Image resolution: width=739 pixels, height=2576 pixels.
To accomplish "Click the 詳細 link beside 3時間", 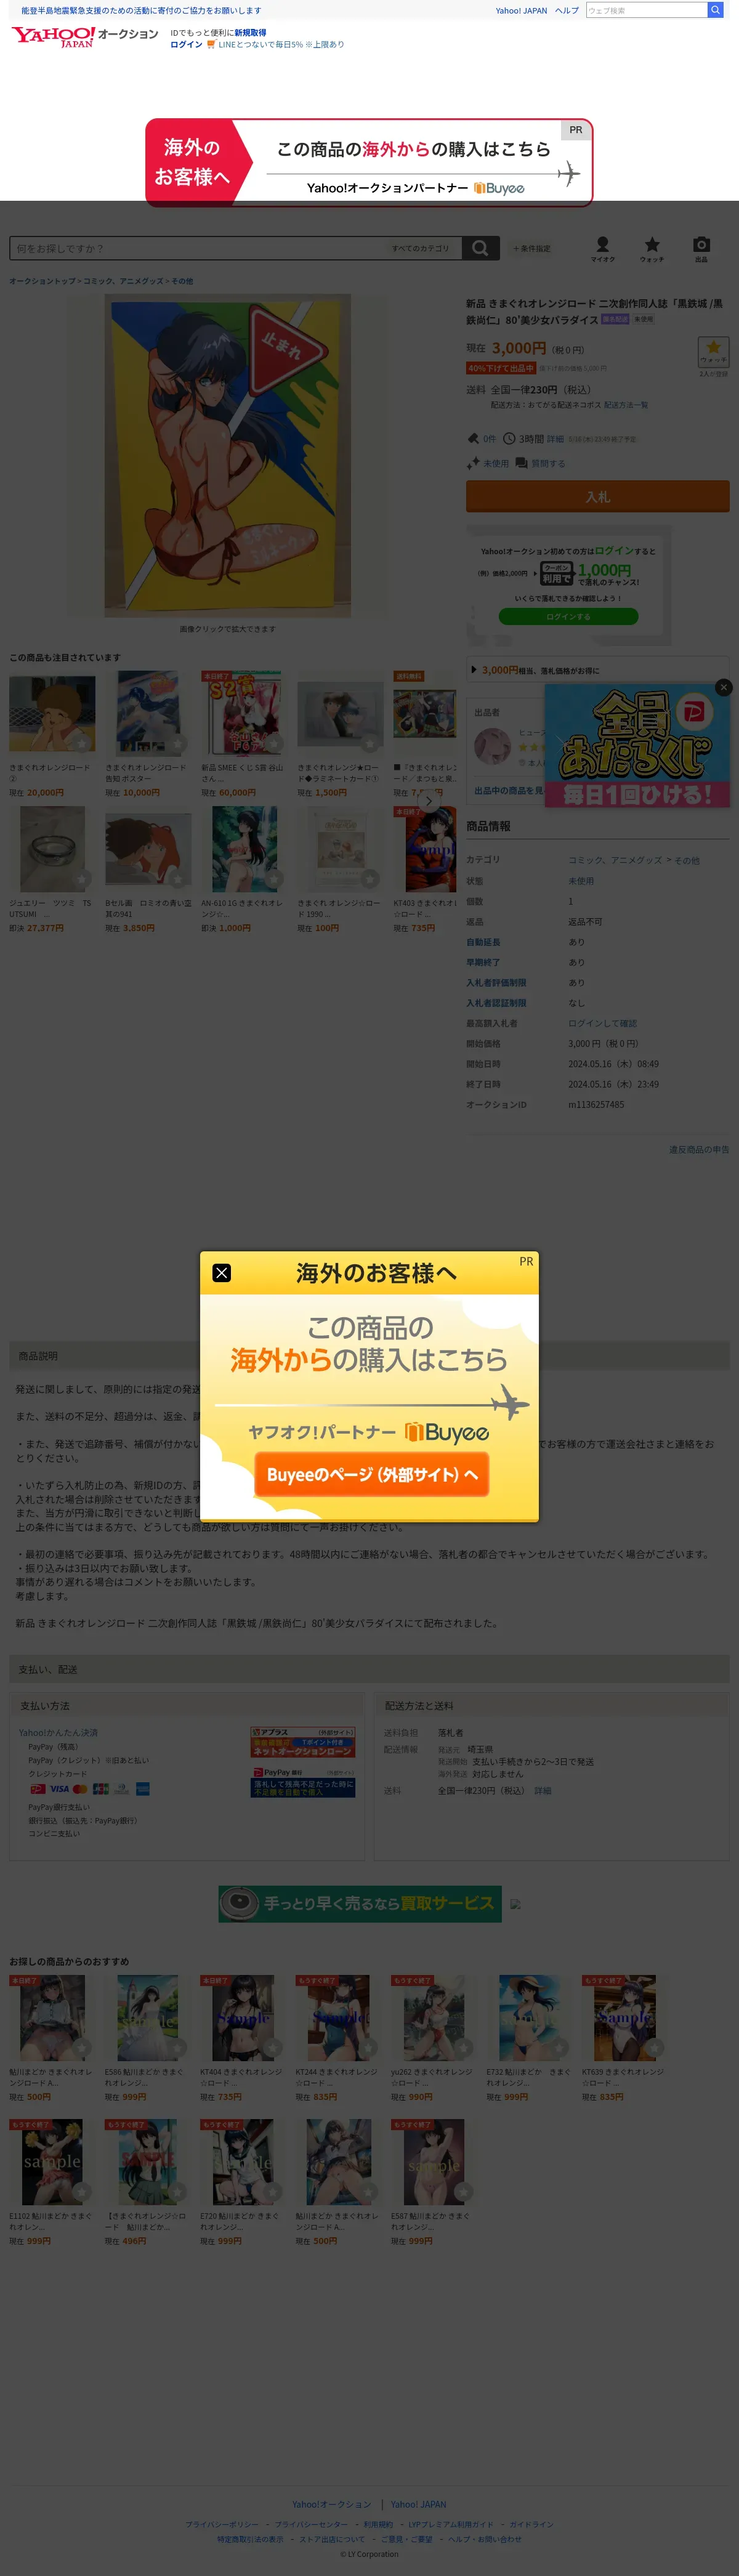I will (555, 438).
